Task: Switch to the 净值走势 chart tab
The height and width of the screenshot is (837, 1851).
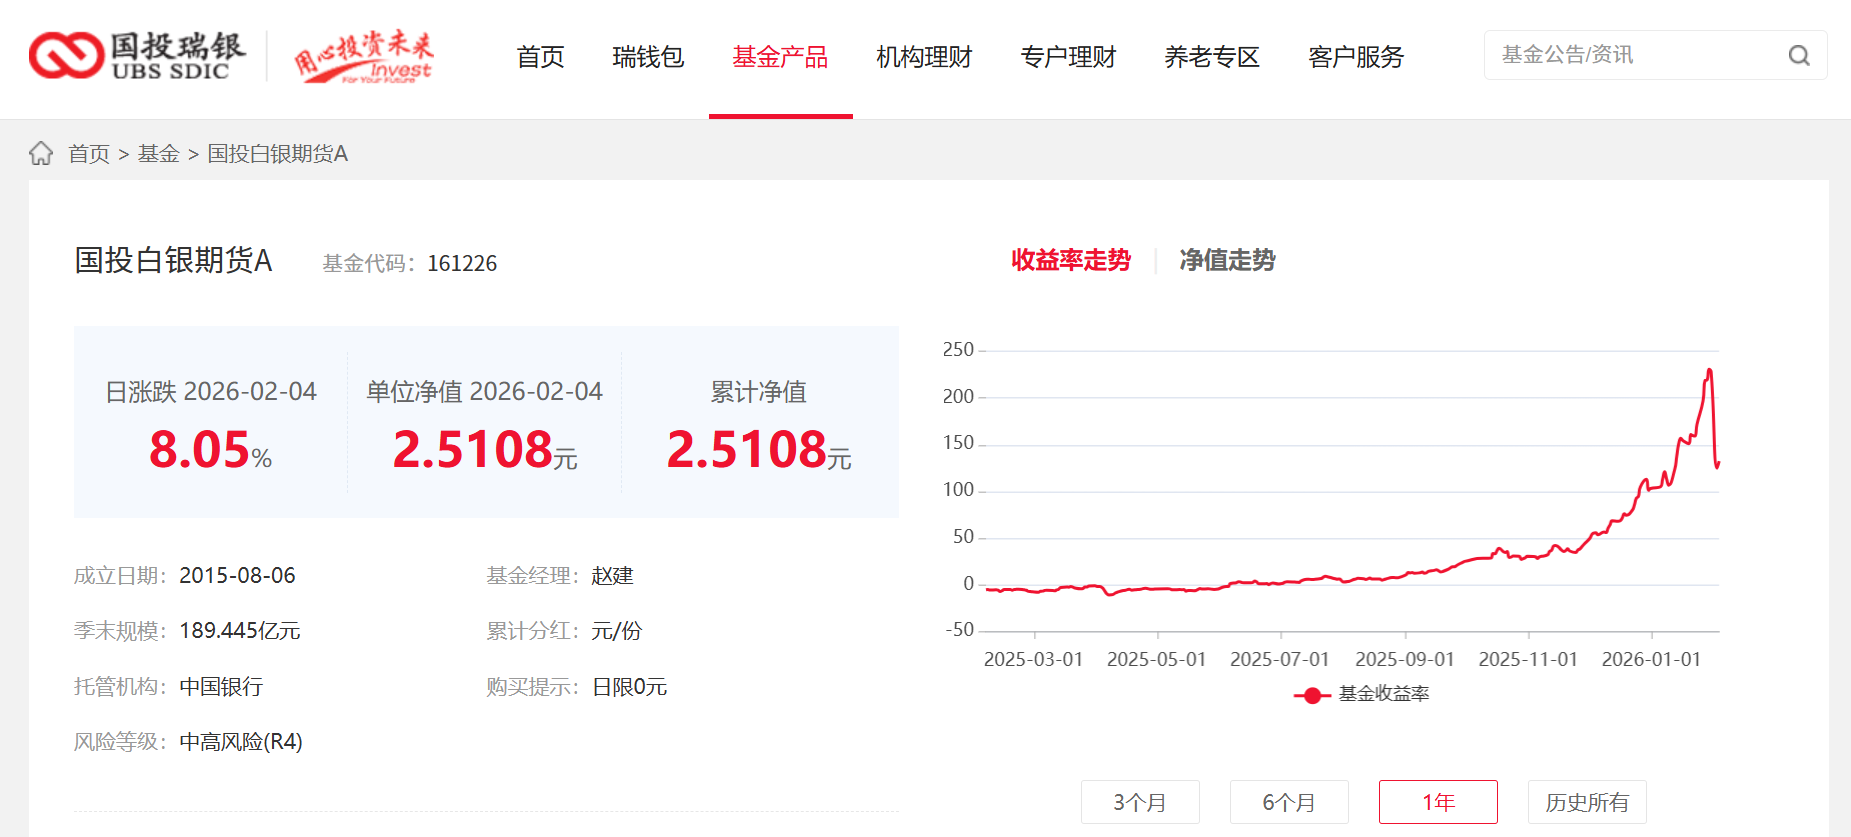Action: 1227,260
